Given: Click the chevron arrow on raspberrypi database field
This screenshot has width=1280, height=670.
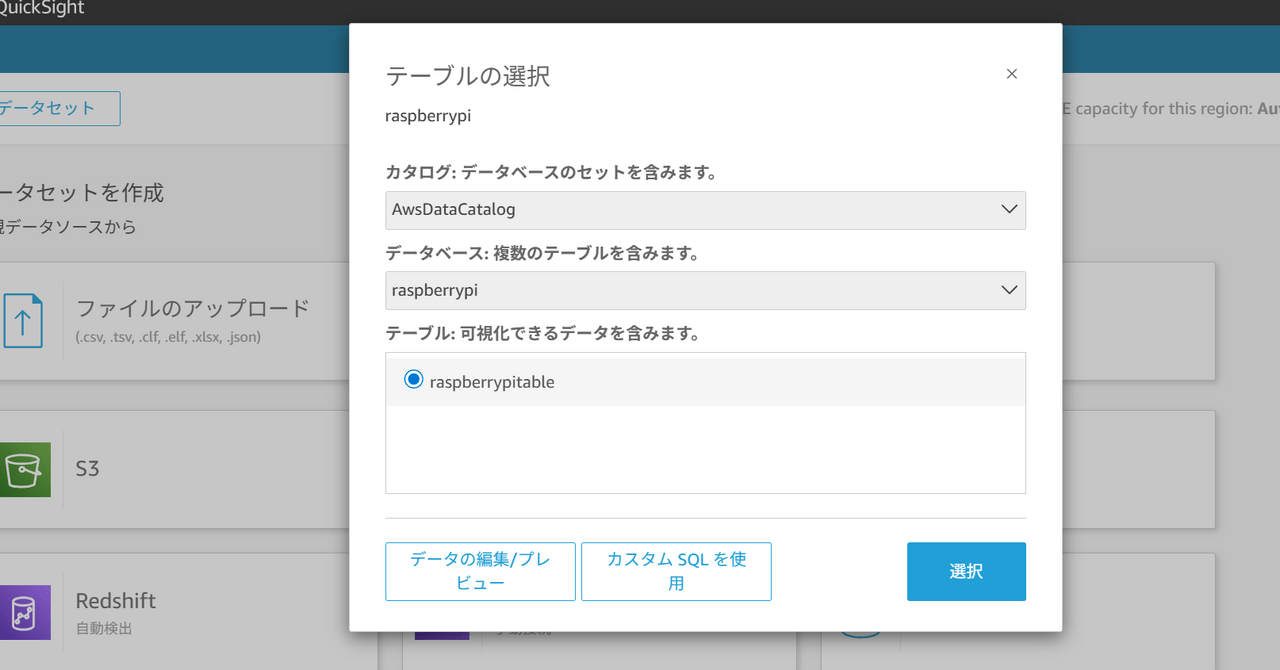Looking at the screenshot, I should click(1008, 290).
